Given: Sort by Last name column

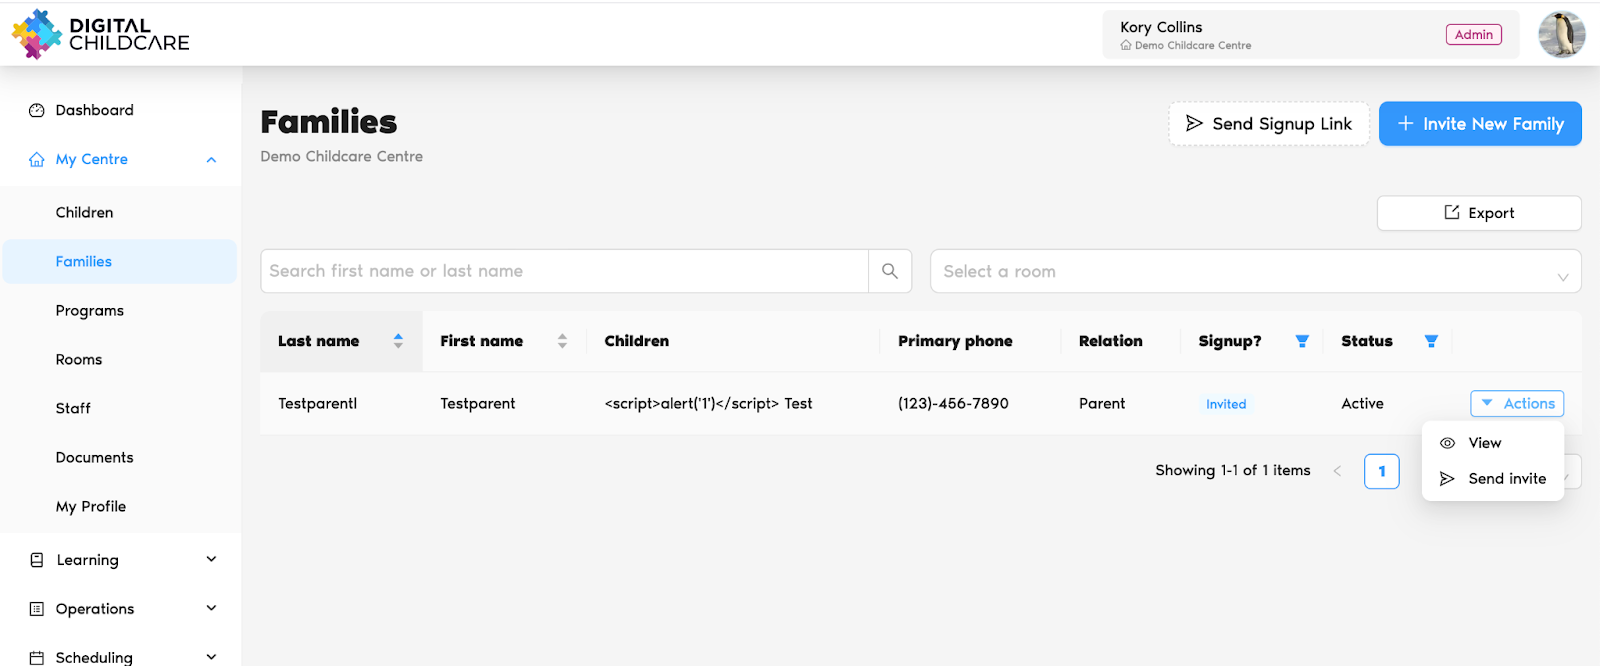Looking at the screenshot, I should coord(341,341).
